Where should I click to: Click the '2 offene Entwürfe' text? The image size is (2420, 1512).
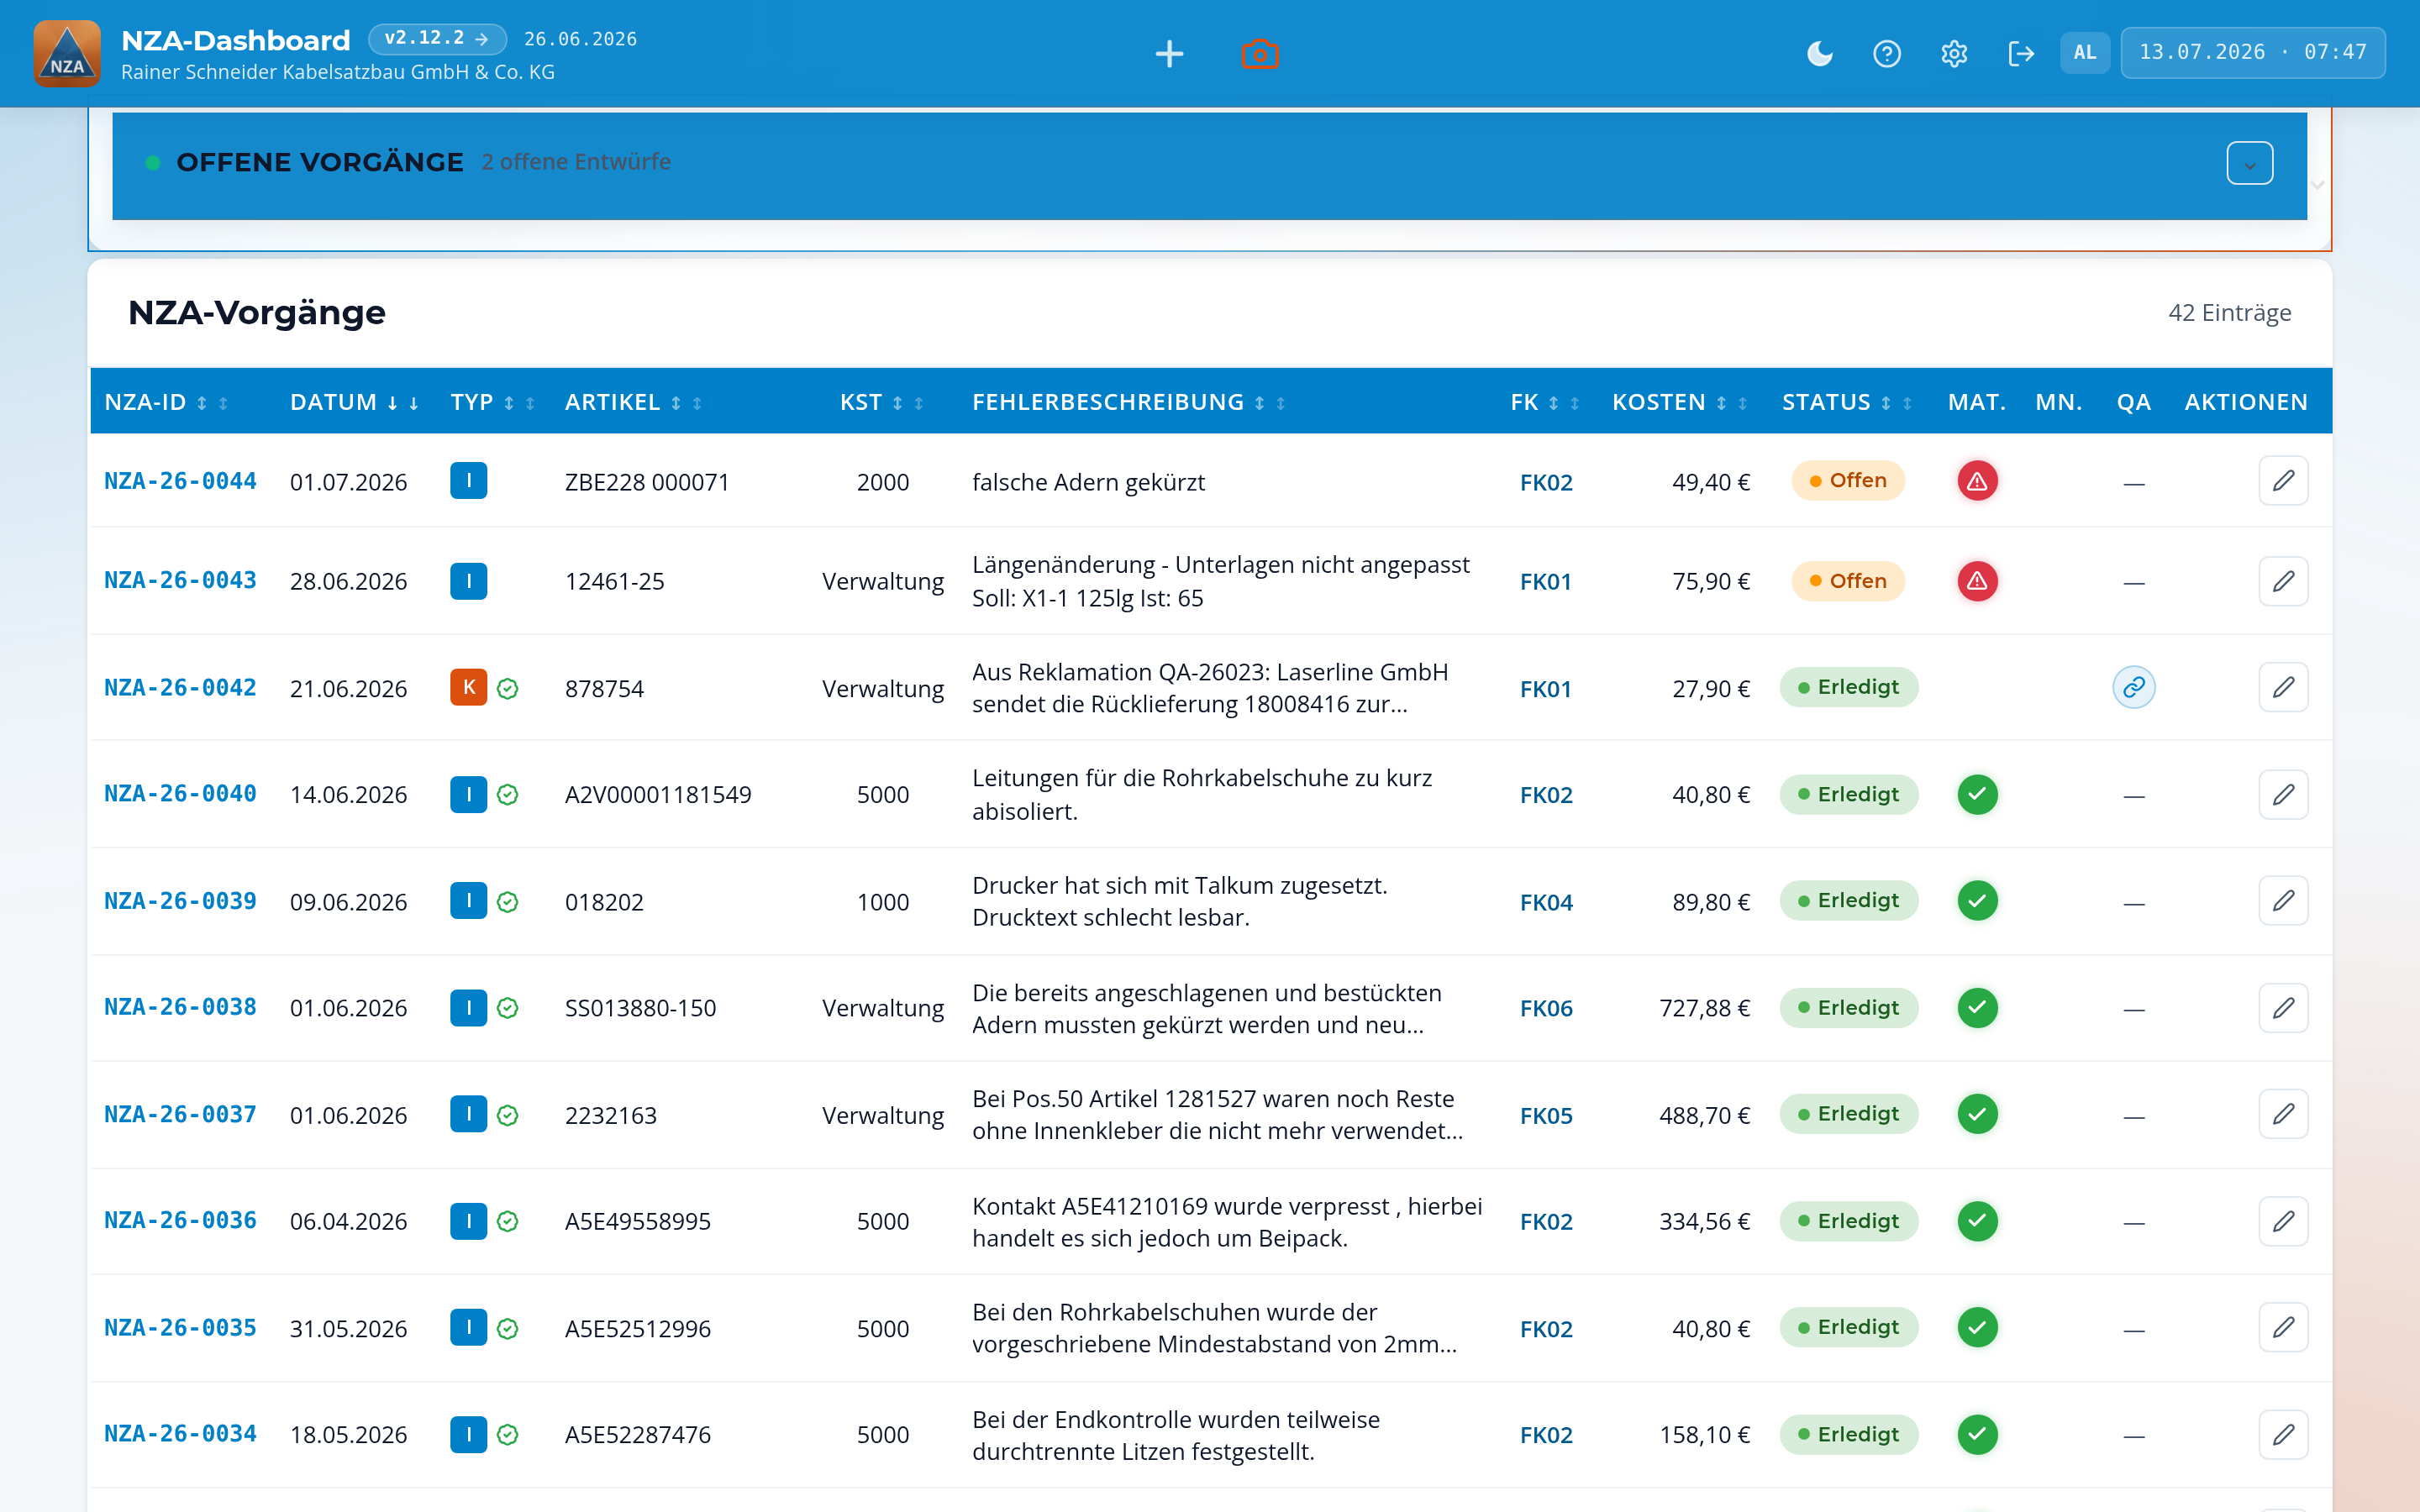pyautogui.click(x=576, y=161)
